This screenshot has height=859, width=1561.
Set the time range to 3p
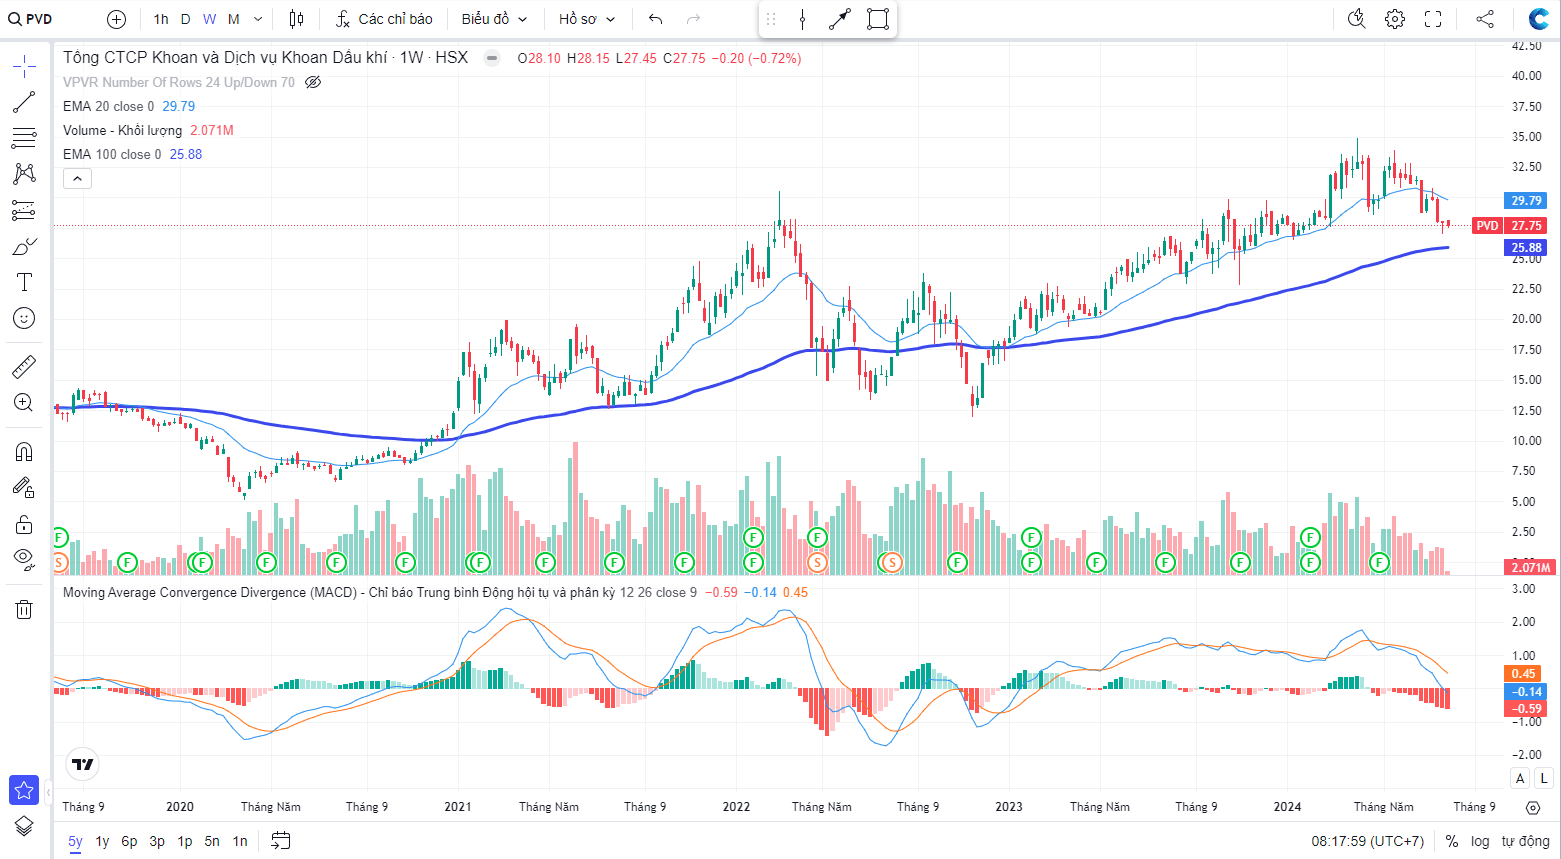click(x=157, y=841)
